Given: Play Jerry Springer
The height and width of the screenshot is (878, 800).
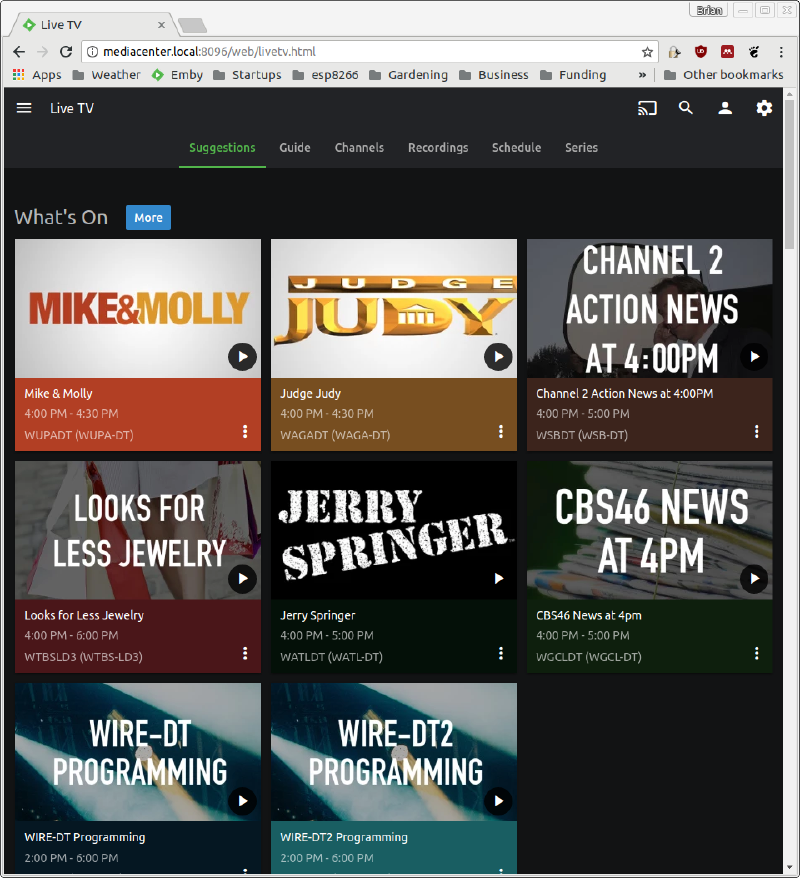Looking at the screenshot, I should click(x=498, y=578).
